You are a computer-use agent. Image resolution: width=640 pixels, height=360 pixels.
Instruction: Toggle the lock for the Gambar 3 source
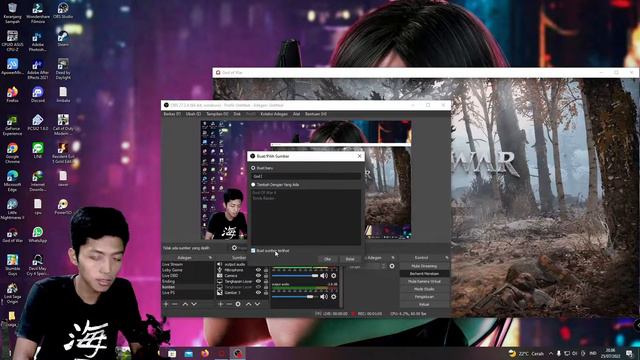(266, 293)
